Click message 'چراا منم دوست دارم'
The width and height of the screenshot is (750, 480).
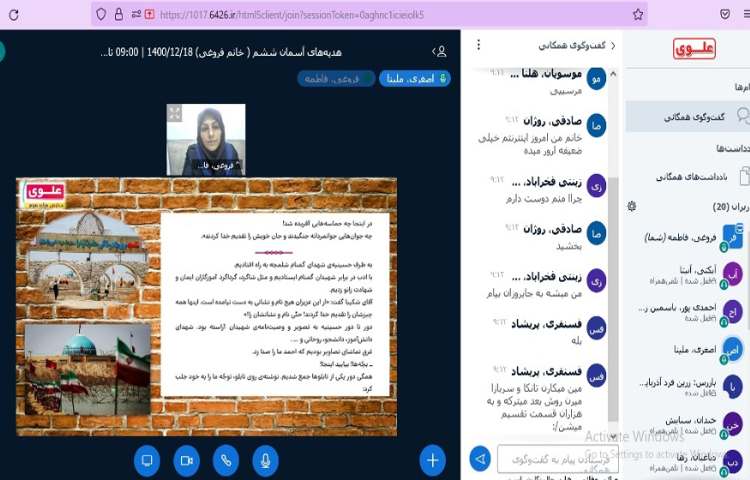click(544, 198)
